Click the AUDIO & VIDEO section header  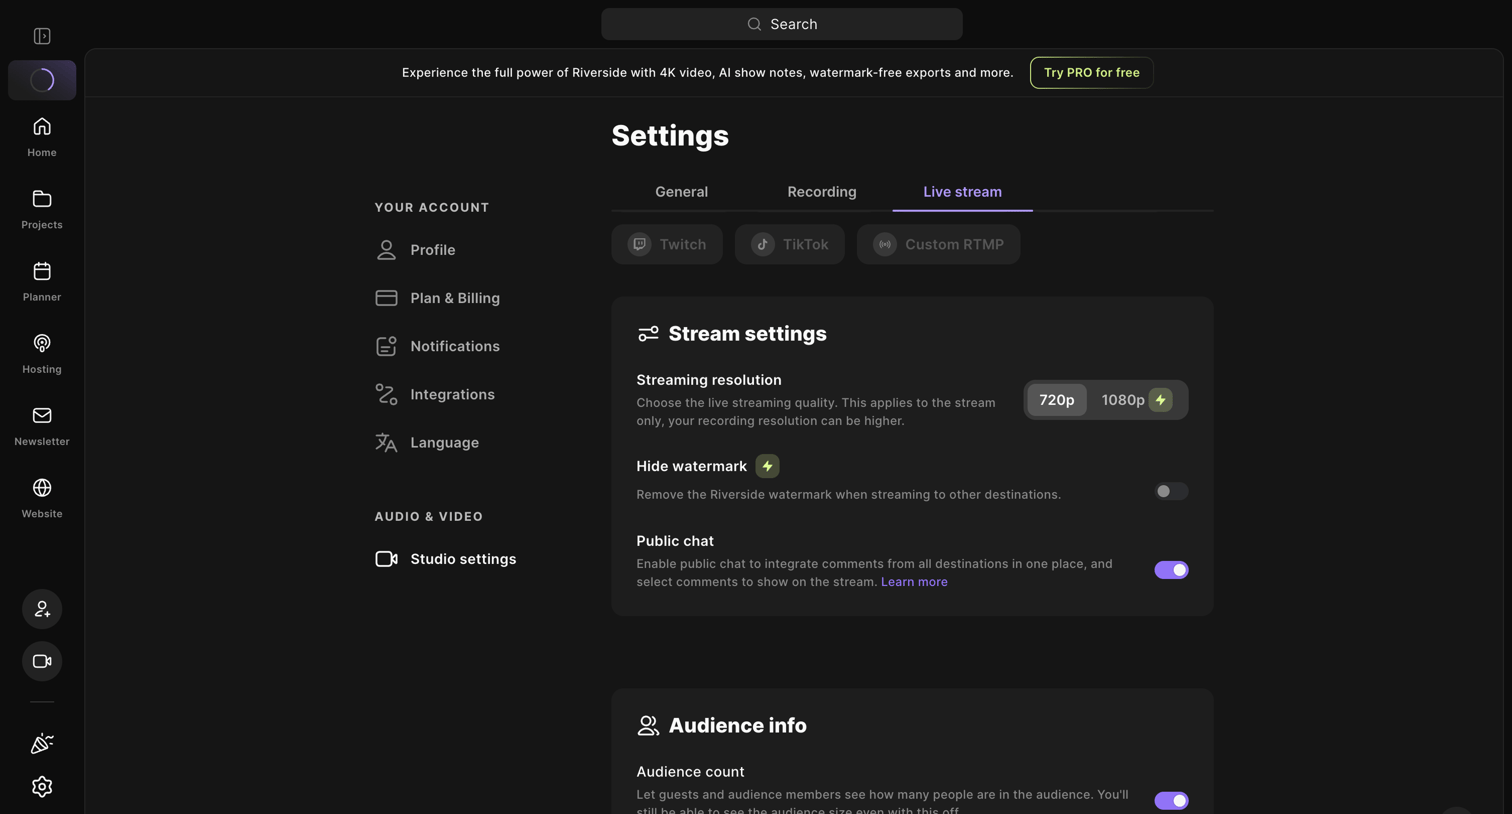[x=429, y=517]
